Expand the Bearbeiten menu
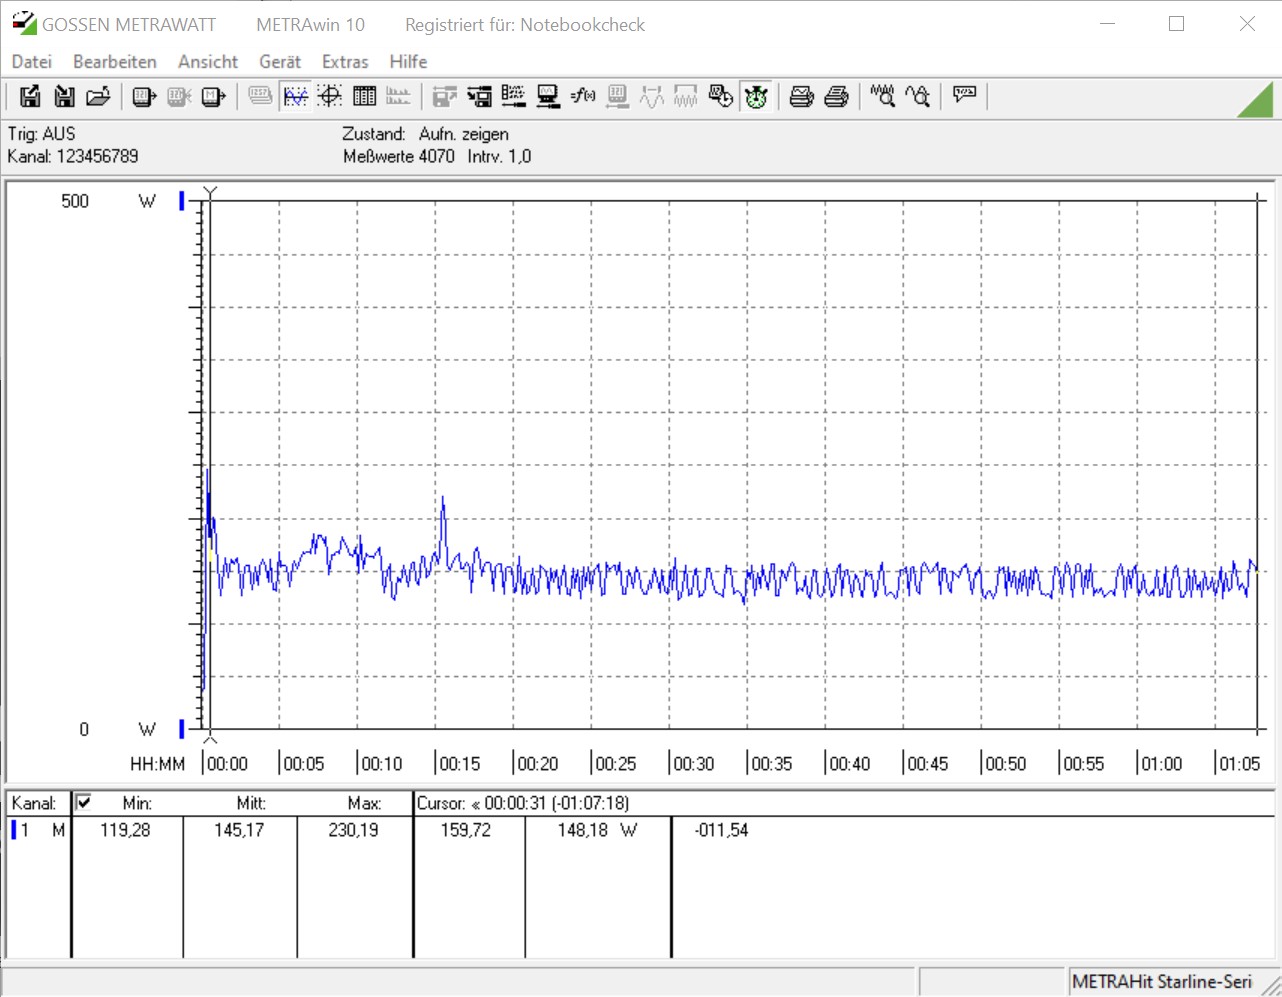The width and height of the screenshot is (1282, 997). click(x=115, y=62)
